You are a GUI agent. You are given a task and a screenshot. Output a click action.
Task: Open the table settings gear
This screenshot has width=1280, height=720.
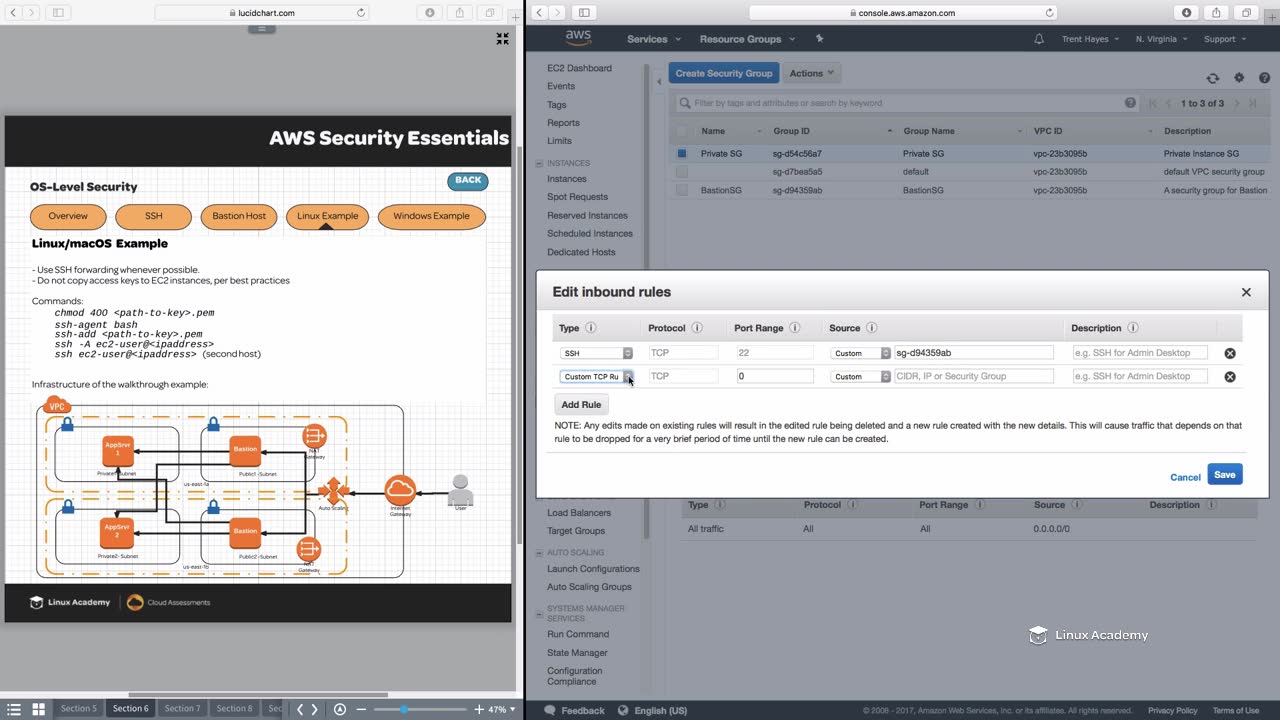click(x=1239, y=78)
